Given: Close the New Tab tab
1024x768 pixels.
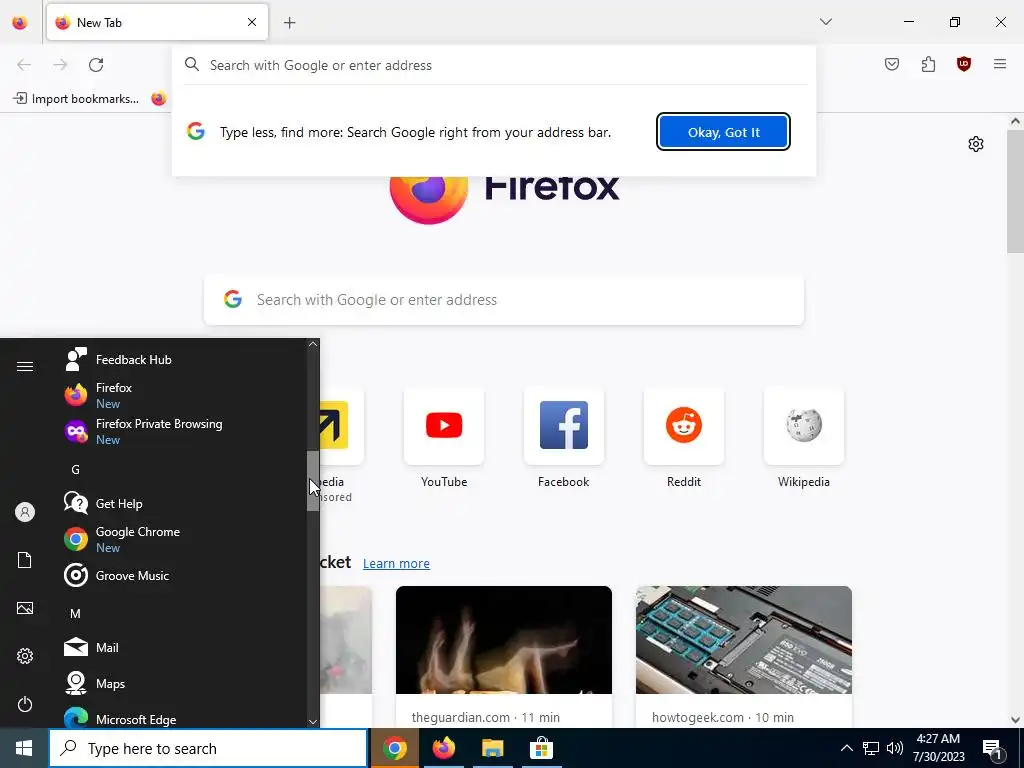Looking at the screenshot, I should (x=252, y=22).
